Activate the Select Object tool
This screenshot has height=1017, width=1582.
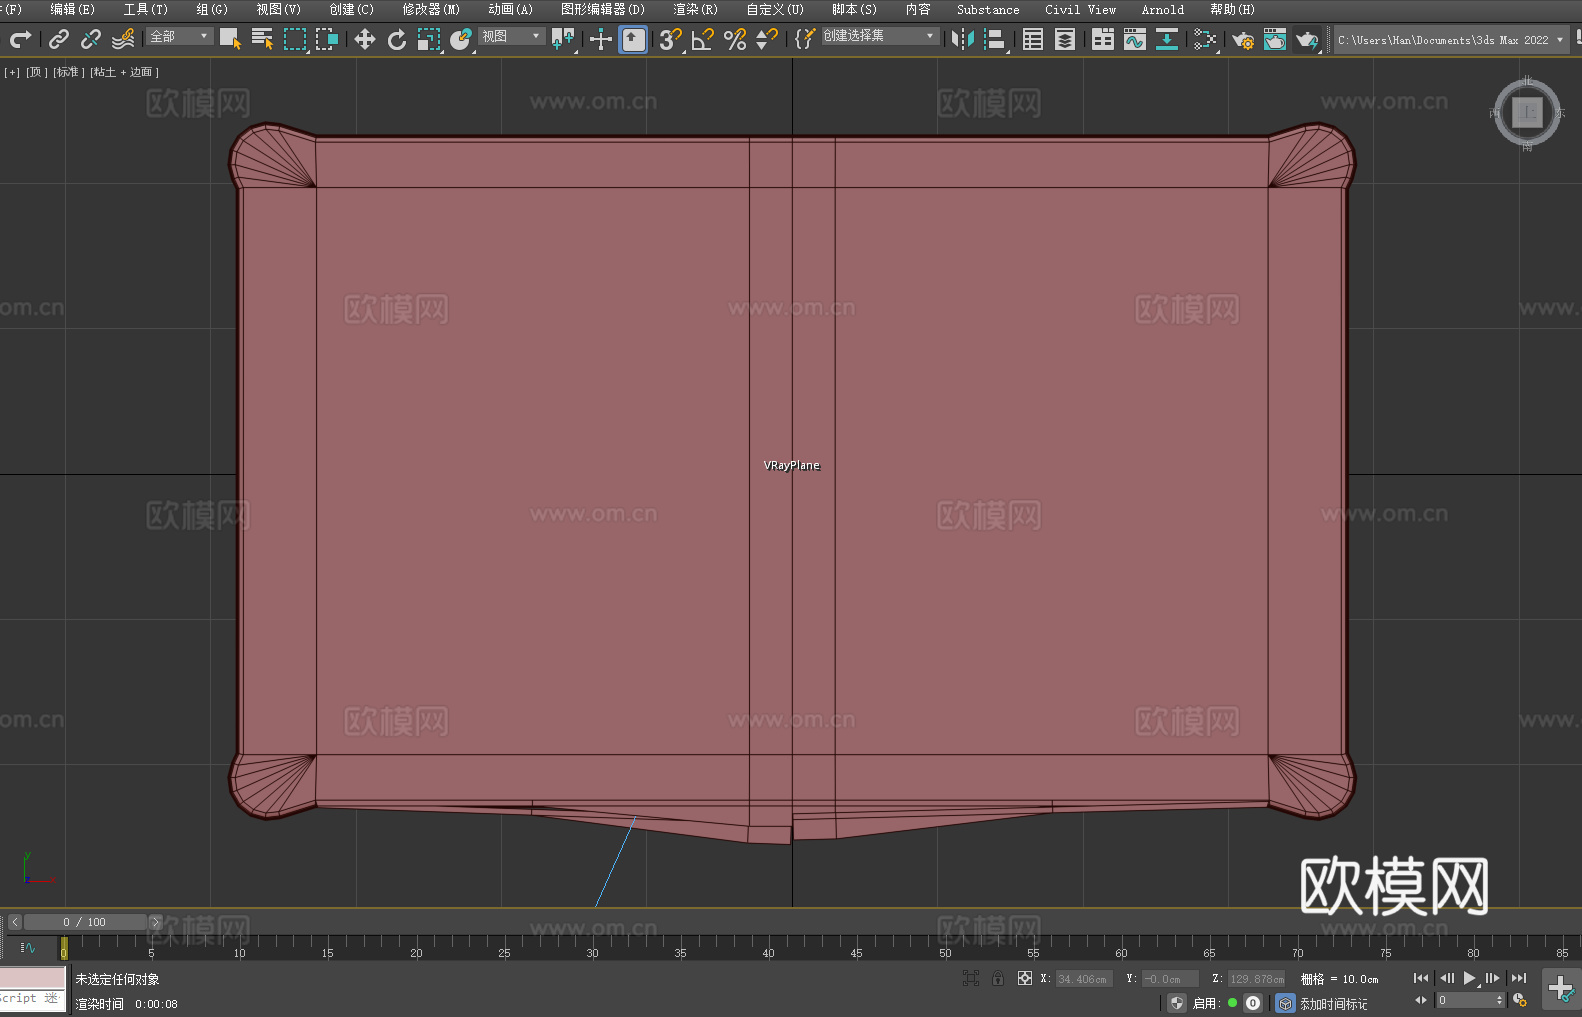pos(230,39)
